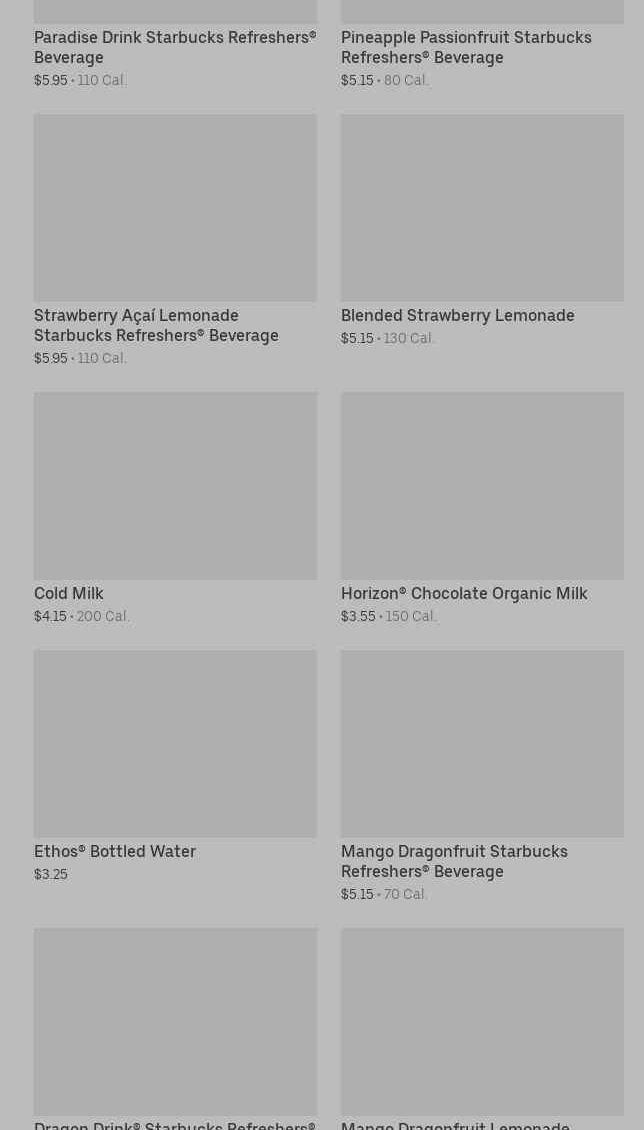Open Blended Strawberry Lemonade item title
The image size is (644, 1130).
coord(457,315)
